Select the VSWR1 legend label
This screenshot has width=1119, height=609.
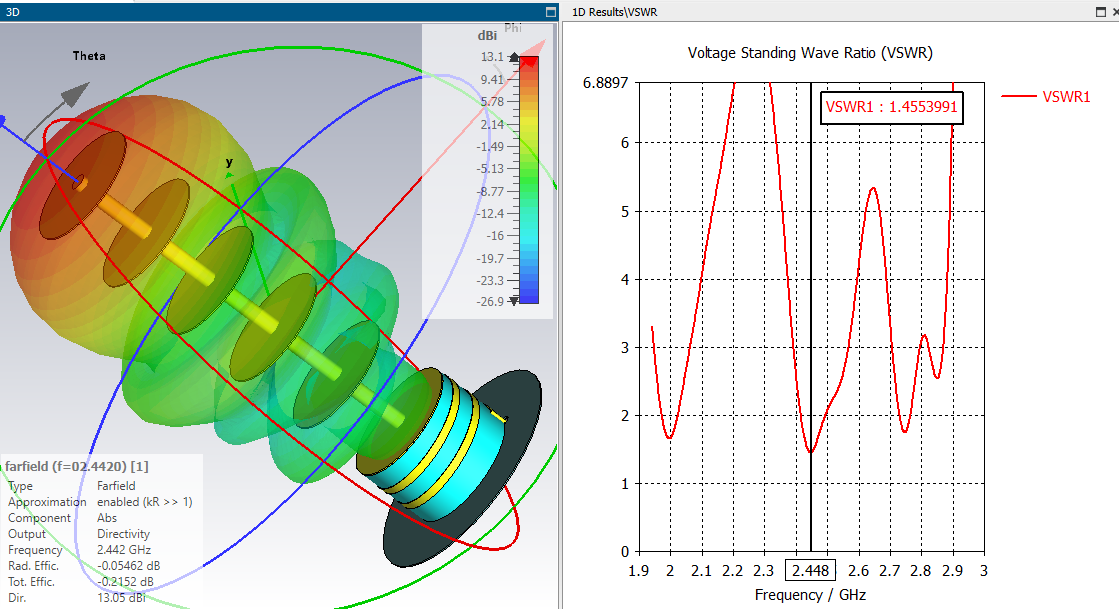pos(1066,97)
